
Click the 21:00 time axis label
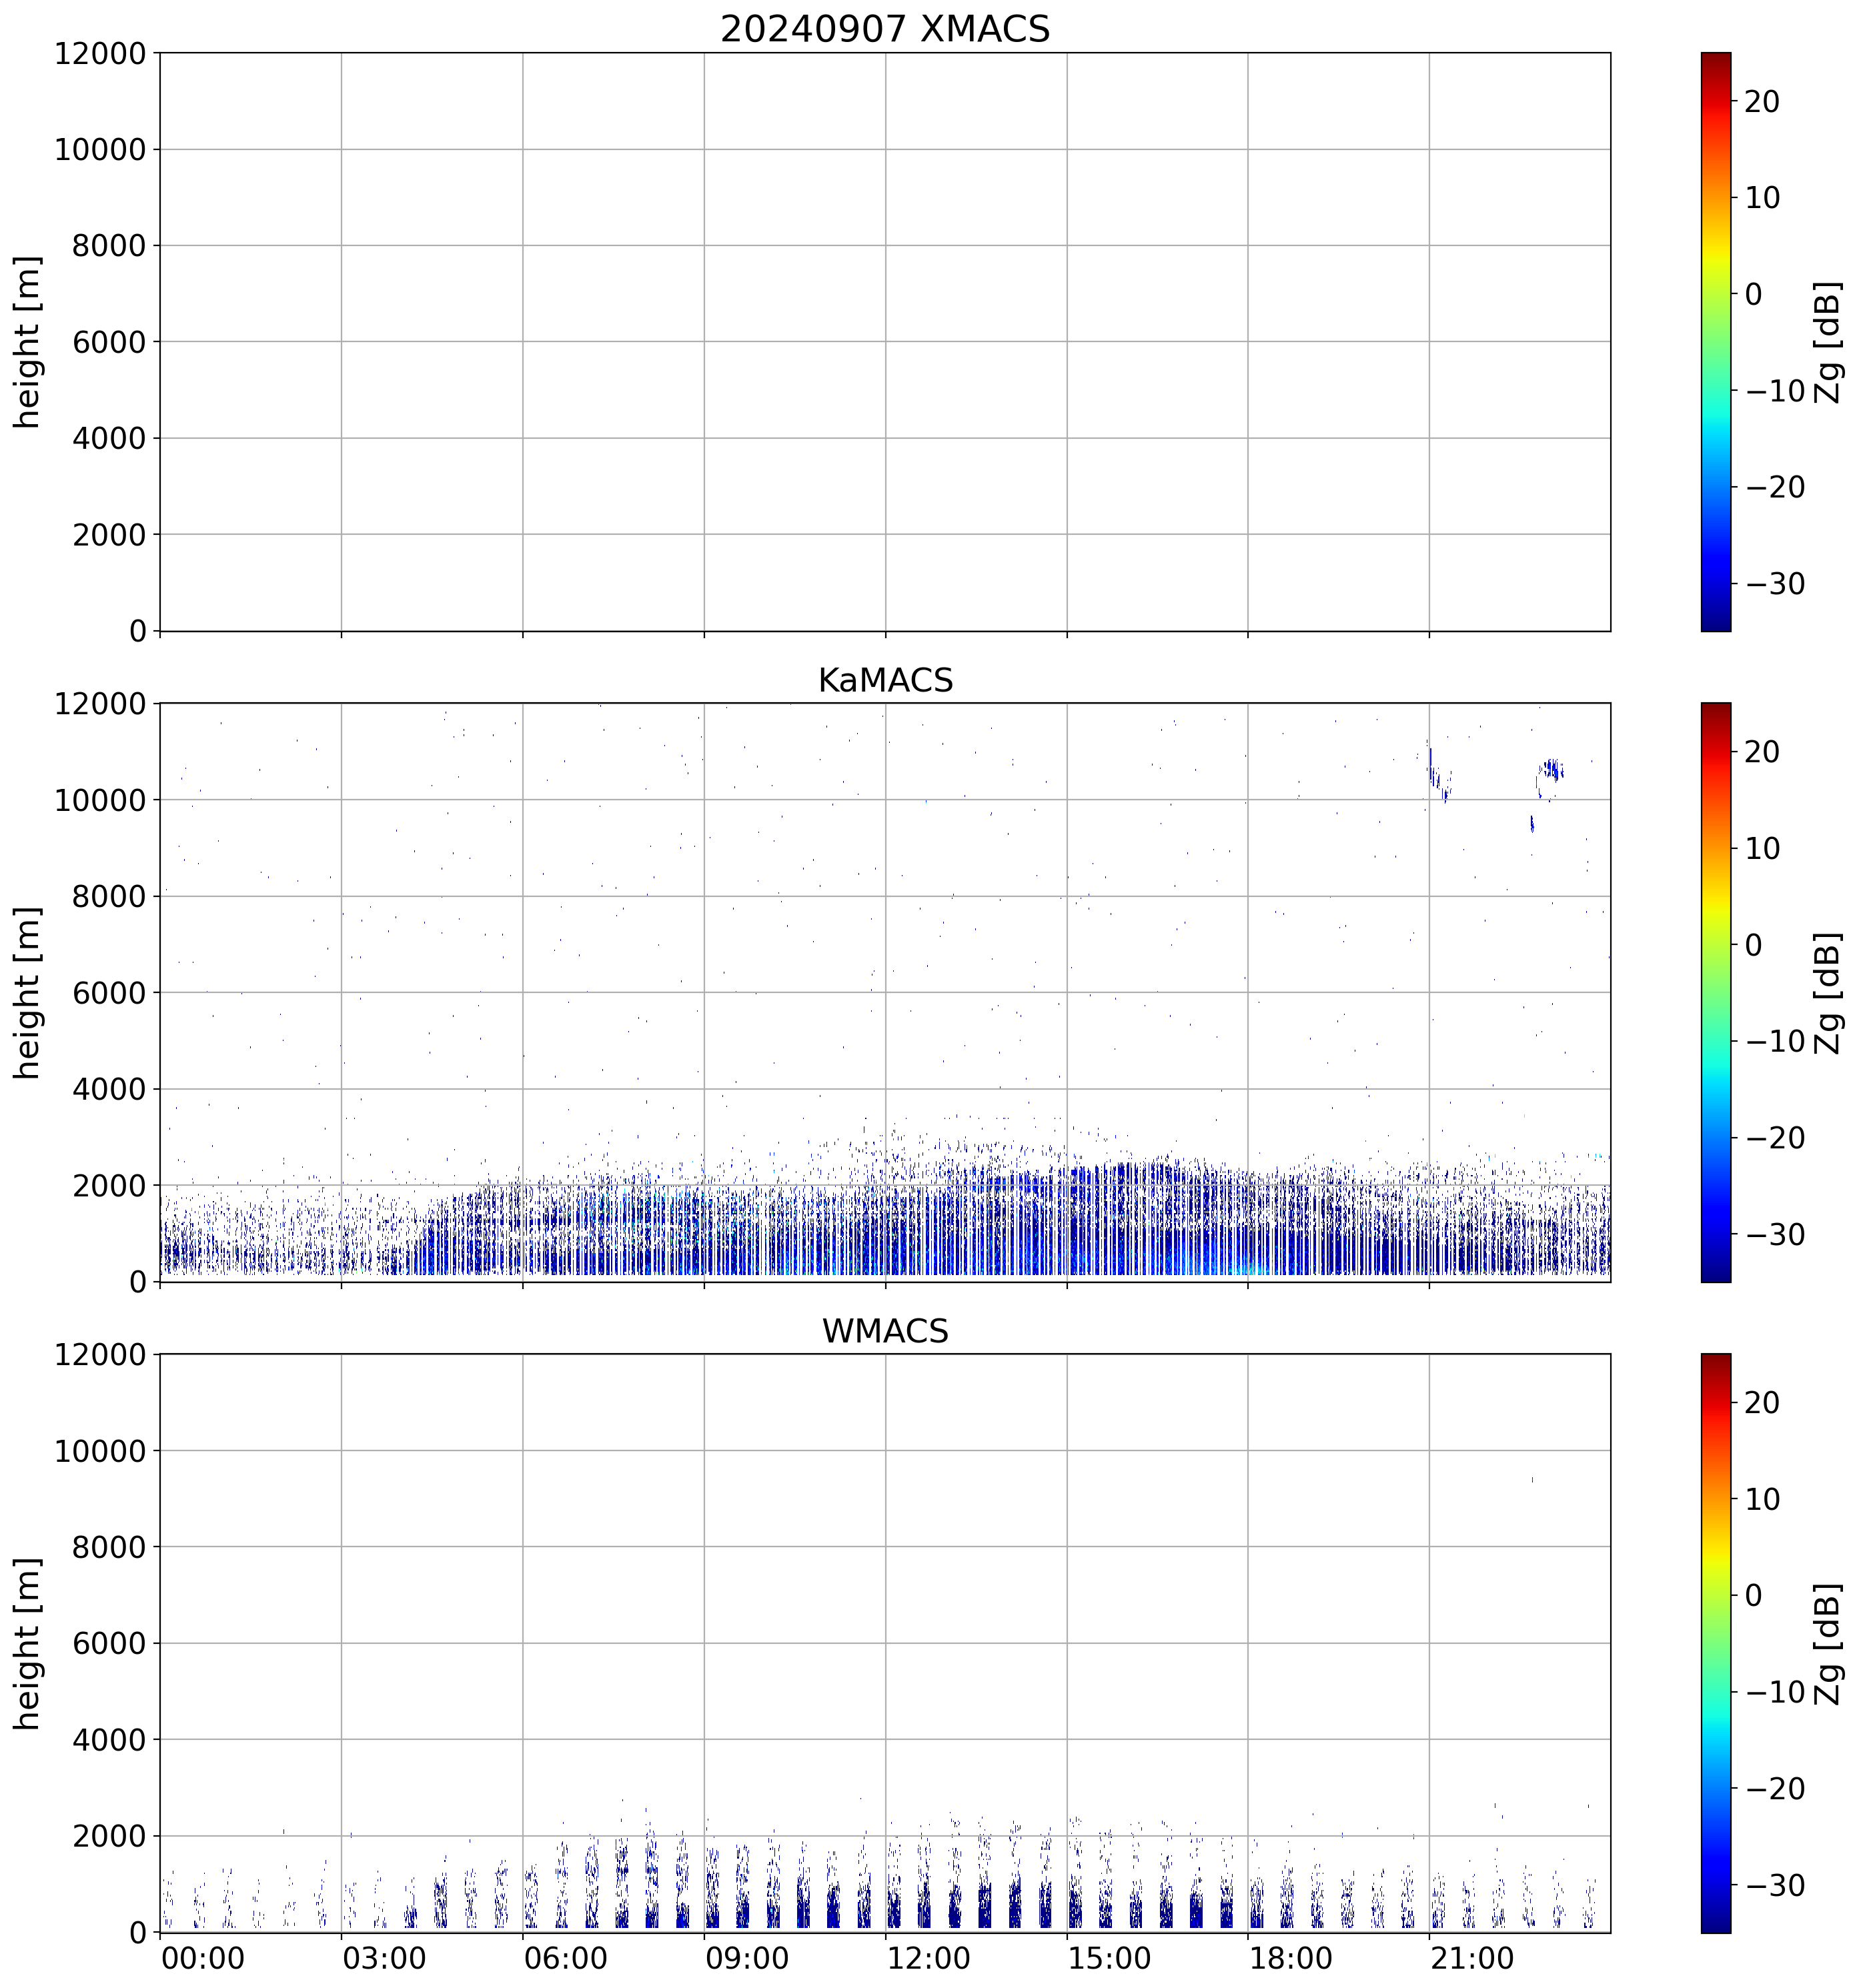point(1472,1958)
